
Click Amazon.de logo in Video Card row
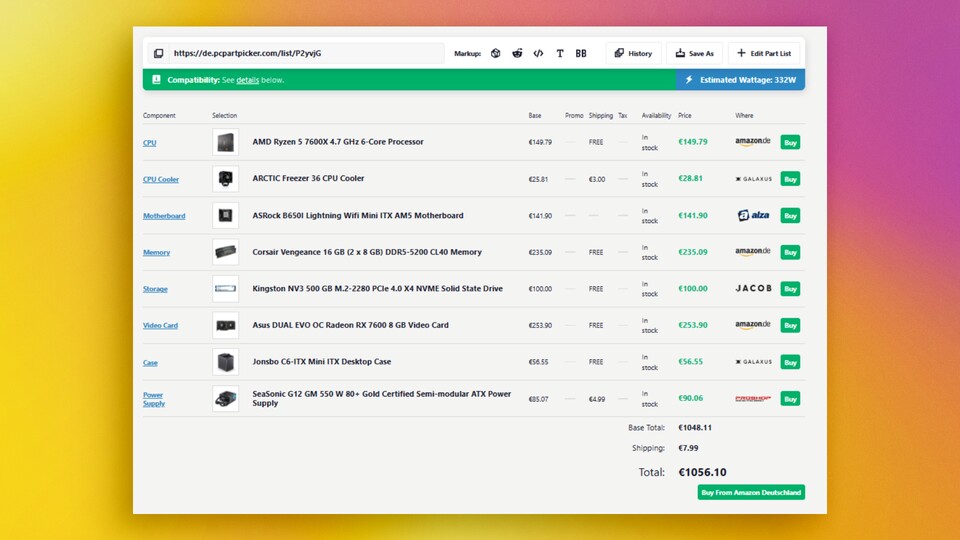click(753, 324)
